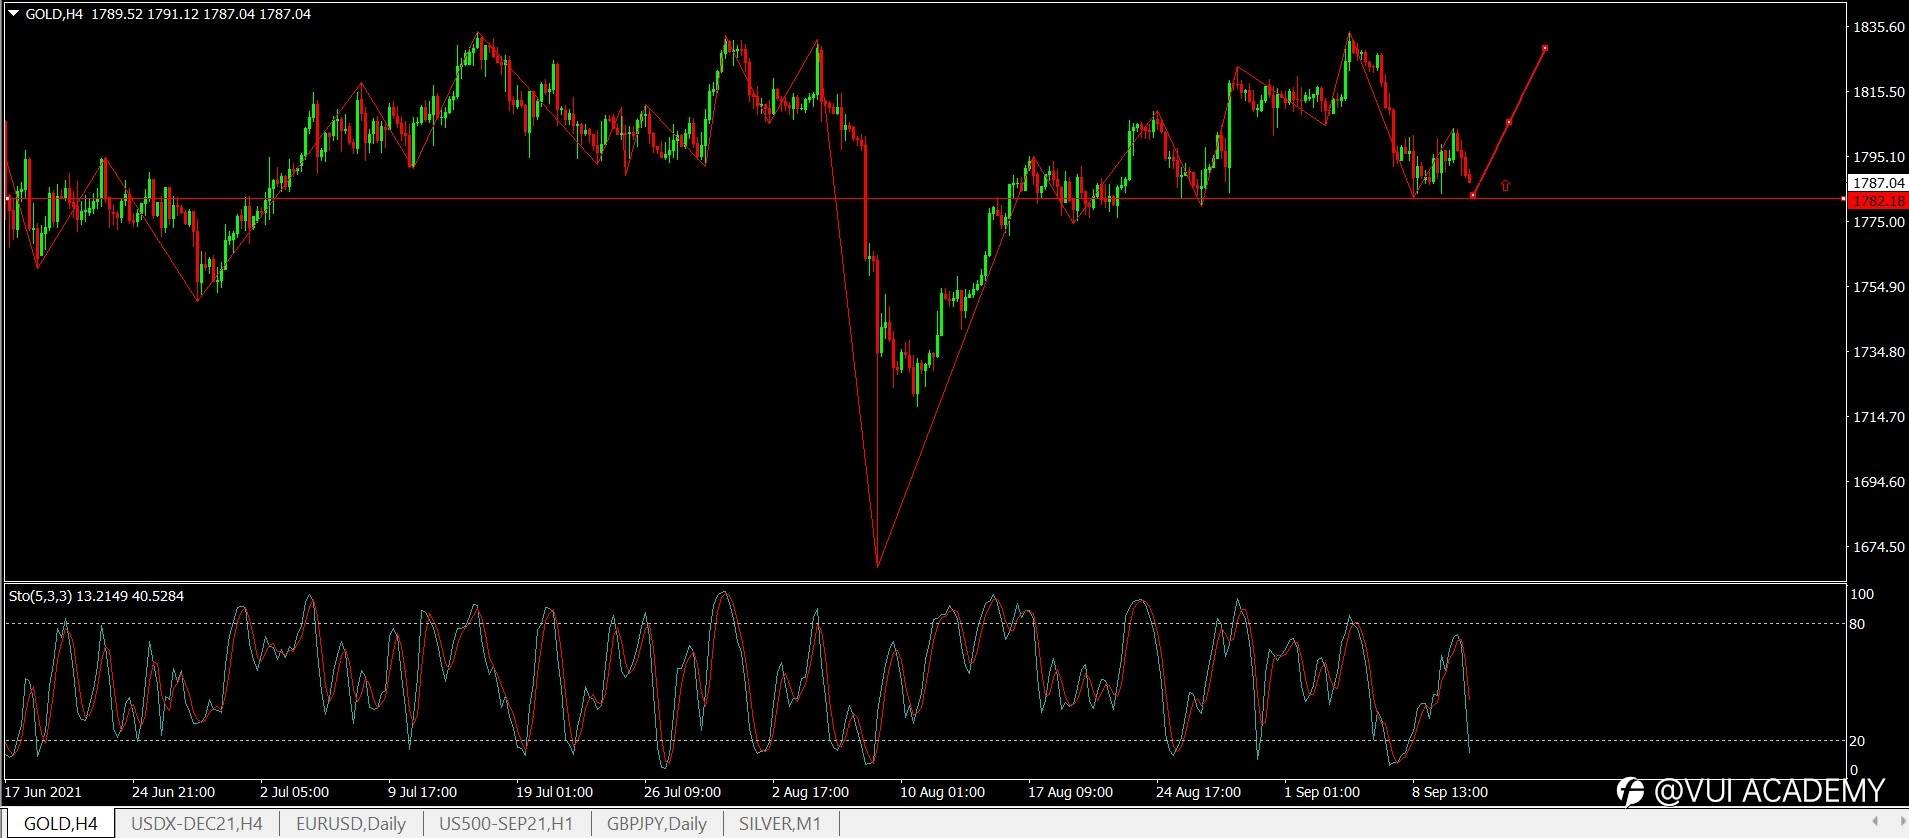1909x838 pixels.
Task: Click the 1694.60 price scale value
Action: coord(1879,482)
